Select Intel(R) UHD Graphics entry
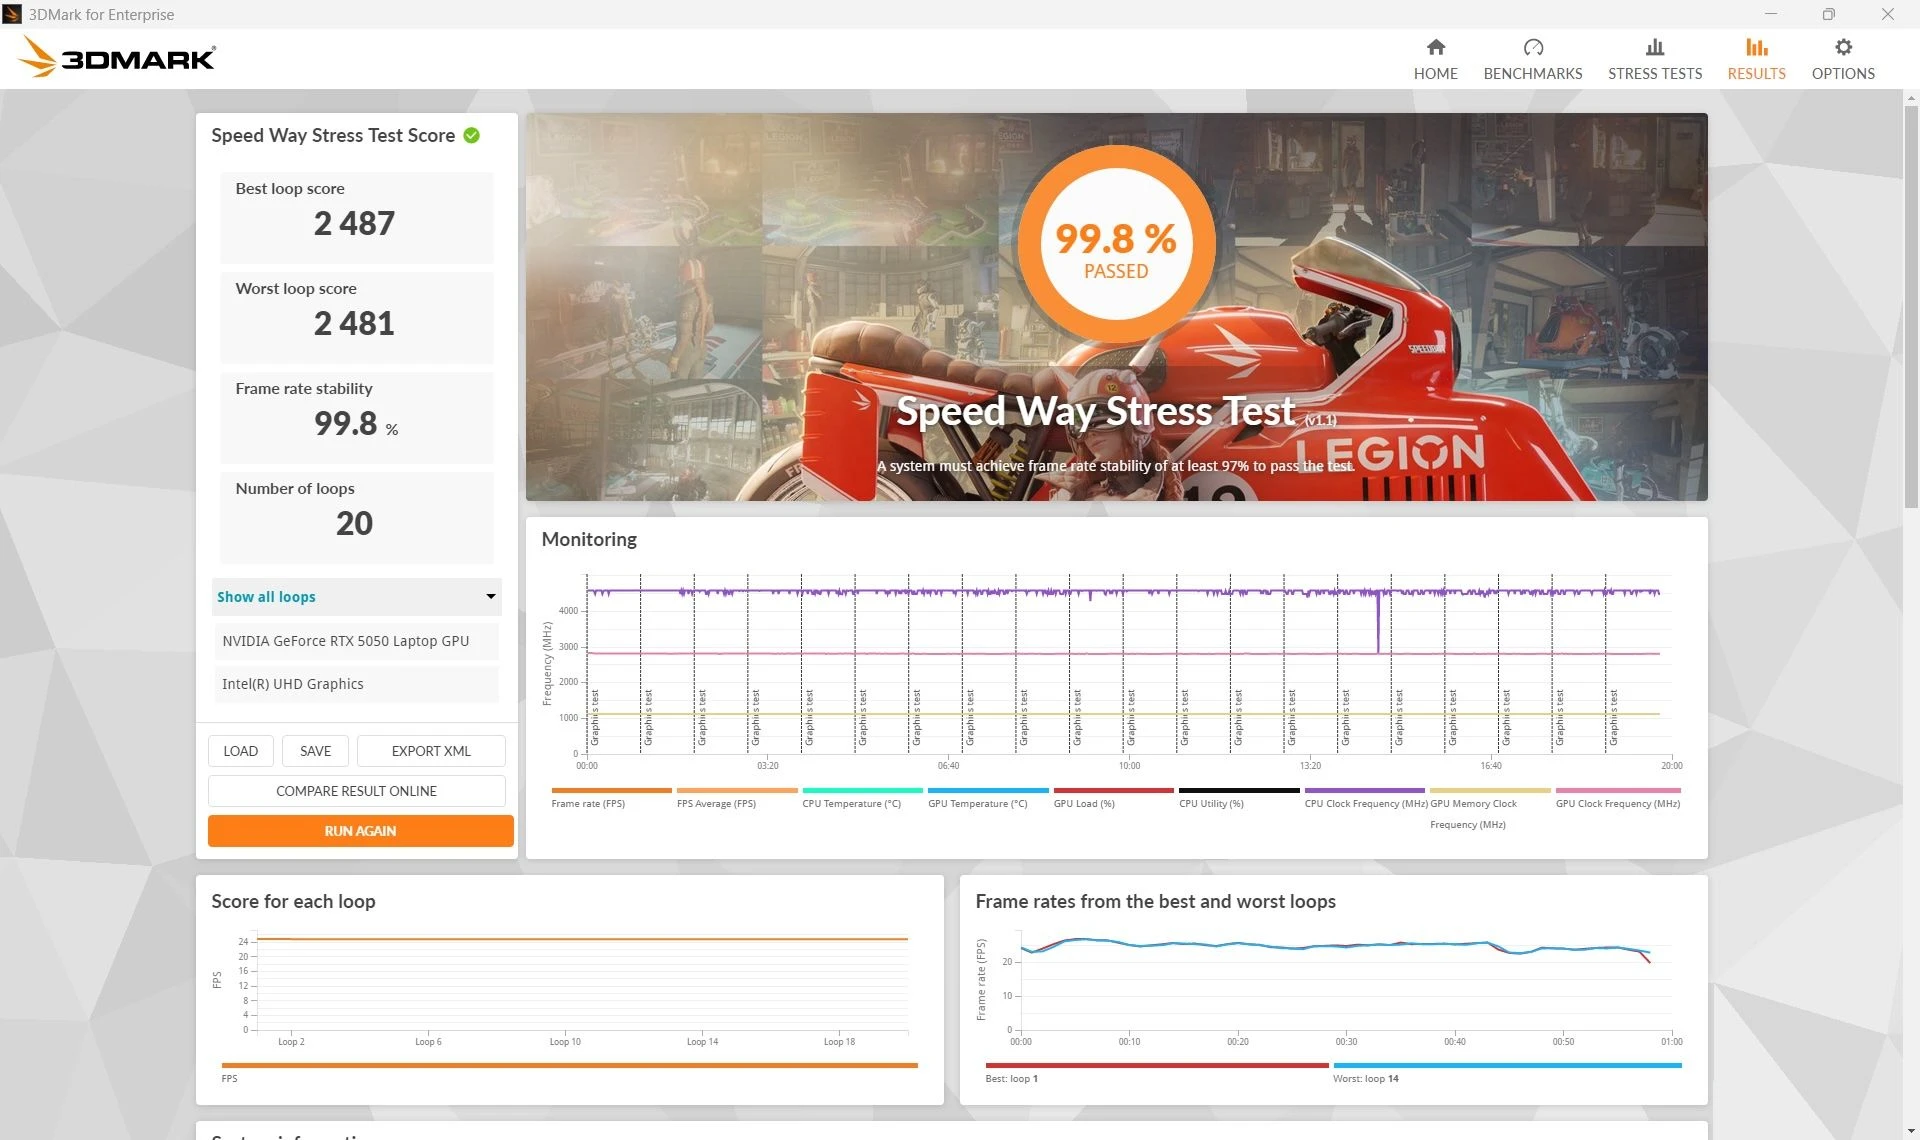 pos(356,684)
